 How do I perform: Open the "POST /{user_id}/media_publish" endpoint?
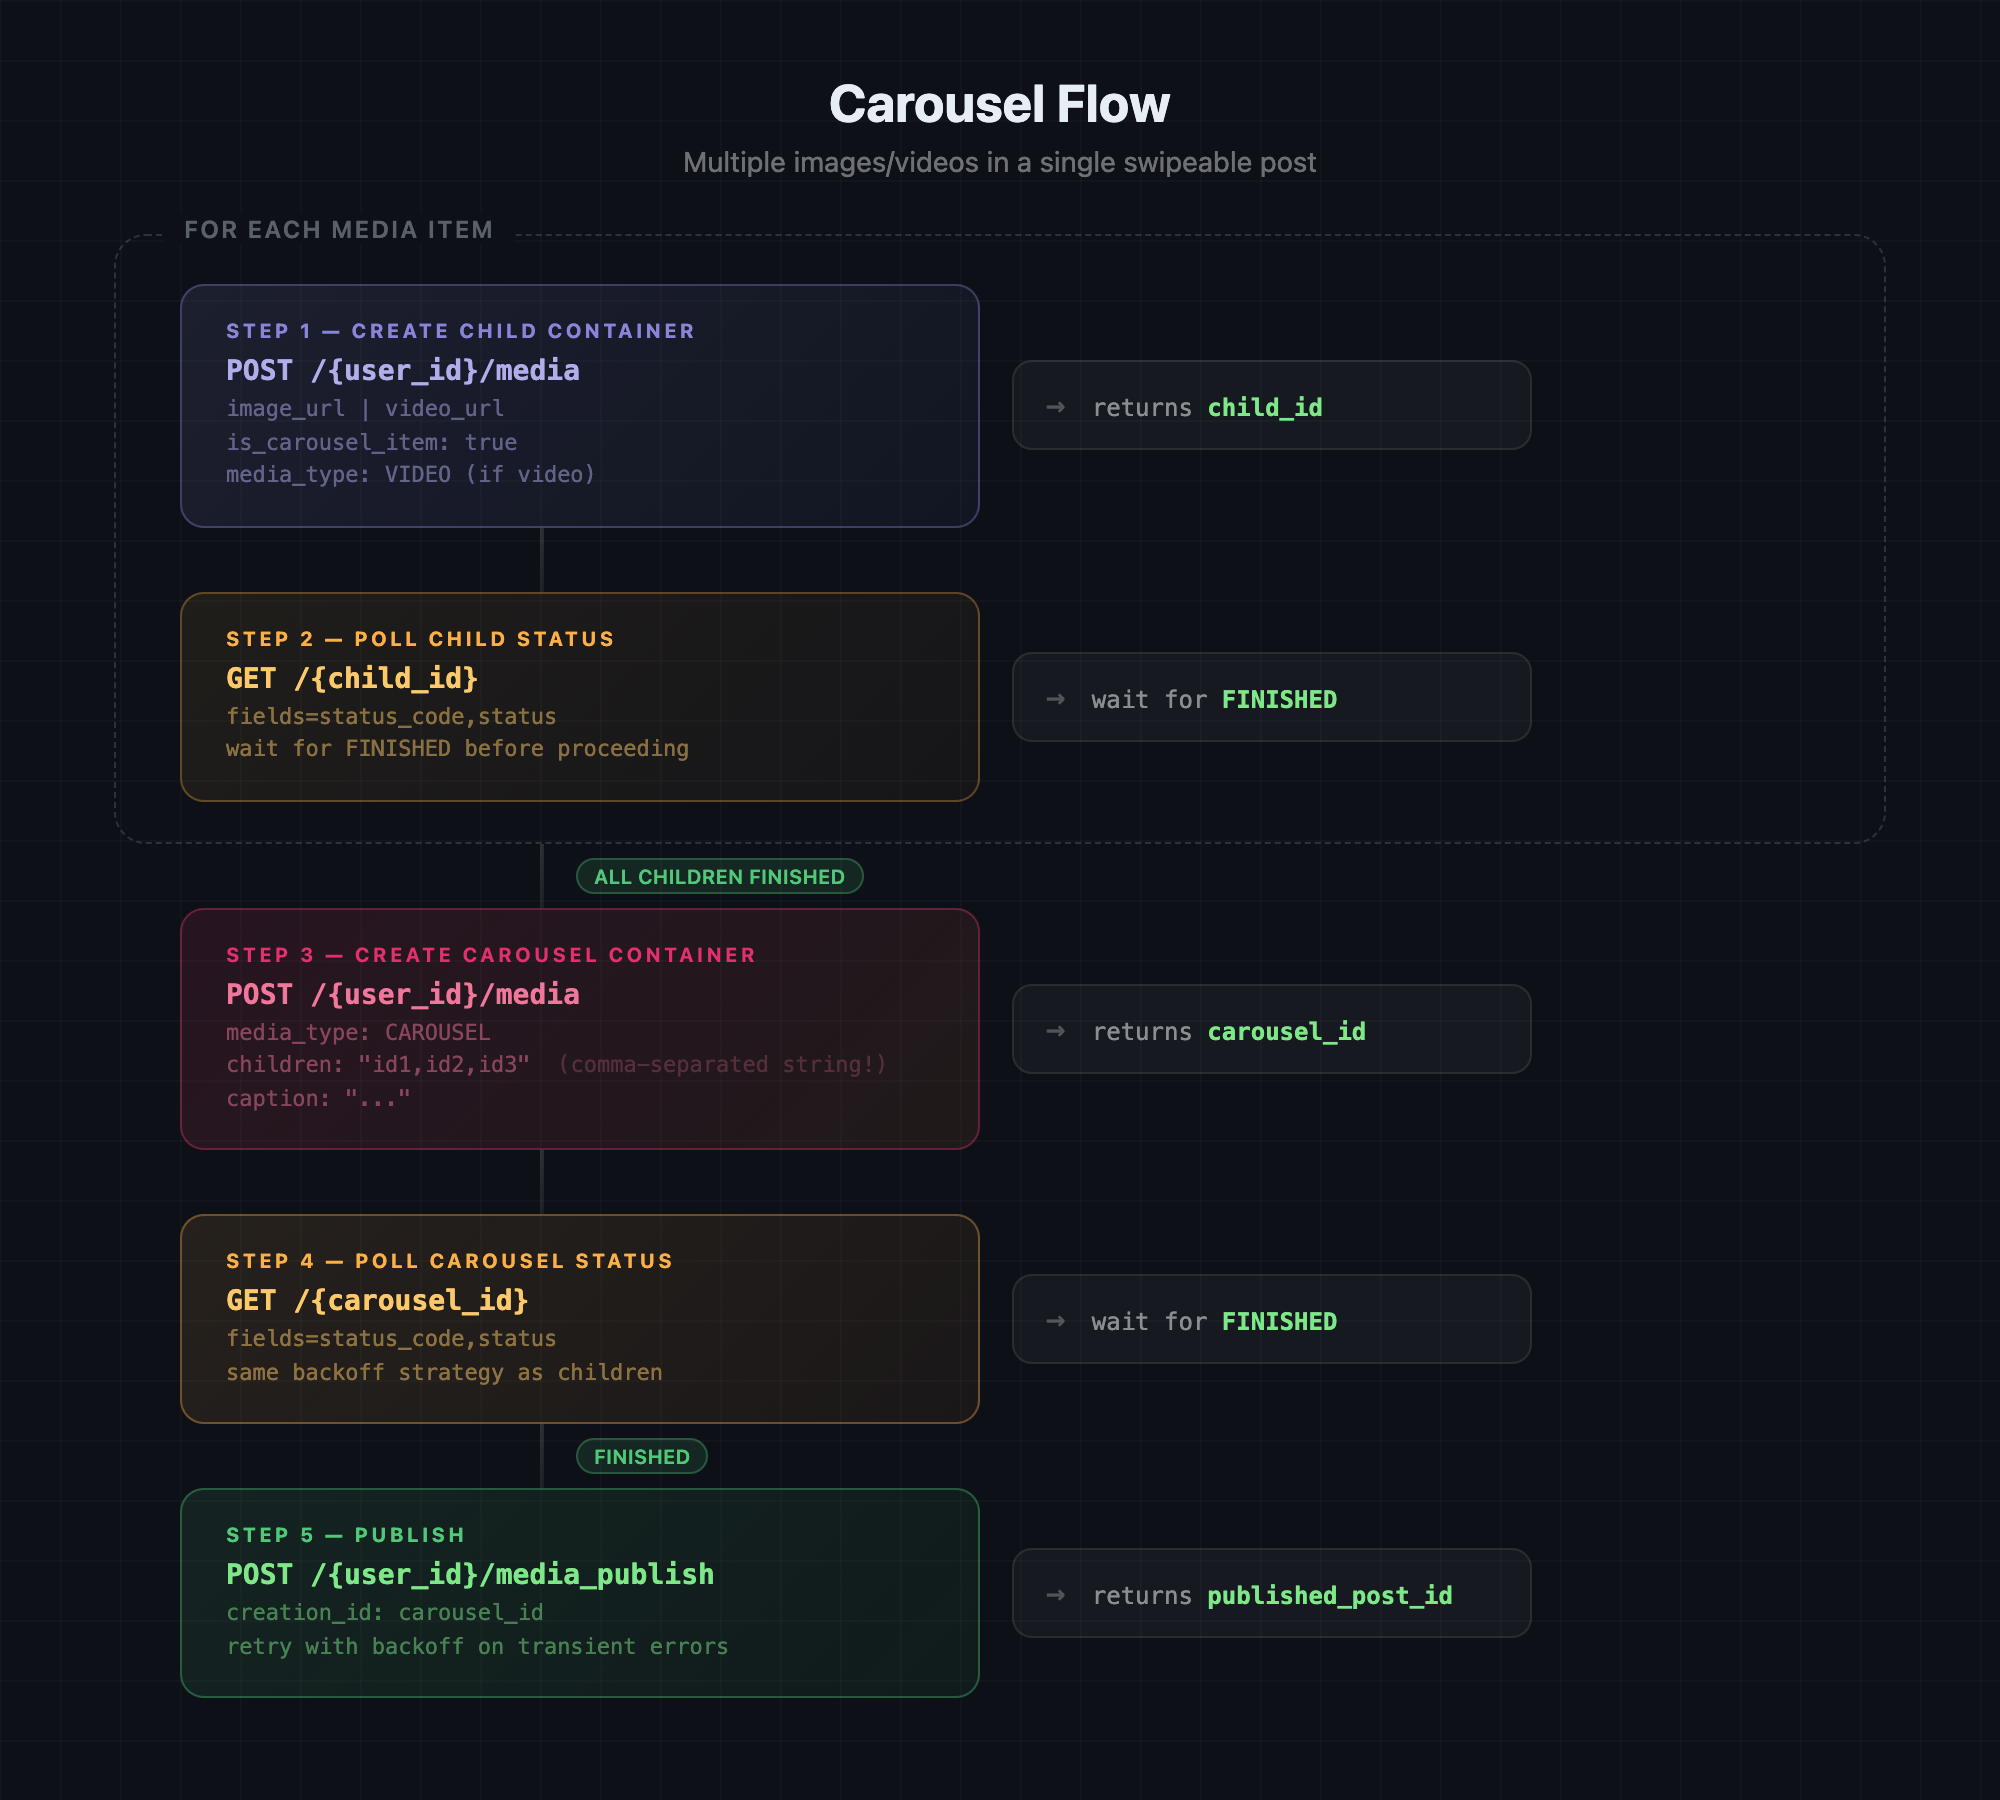pos(470,1575)
